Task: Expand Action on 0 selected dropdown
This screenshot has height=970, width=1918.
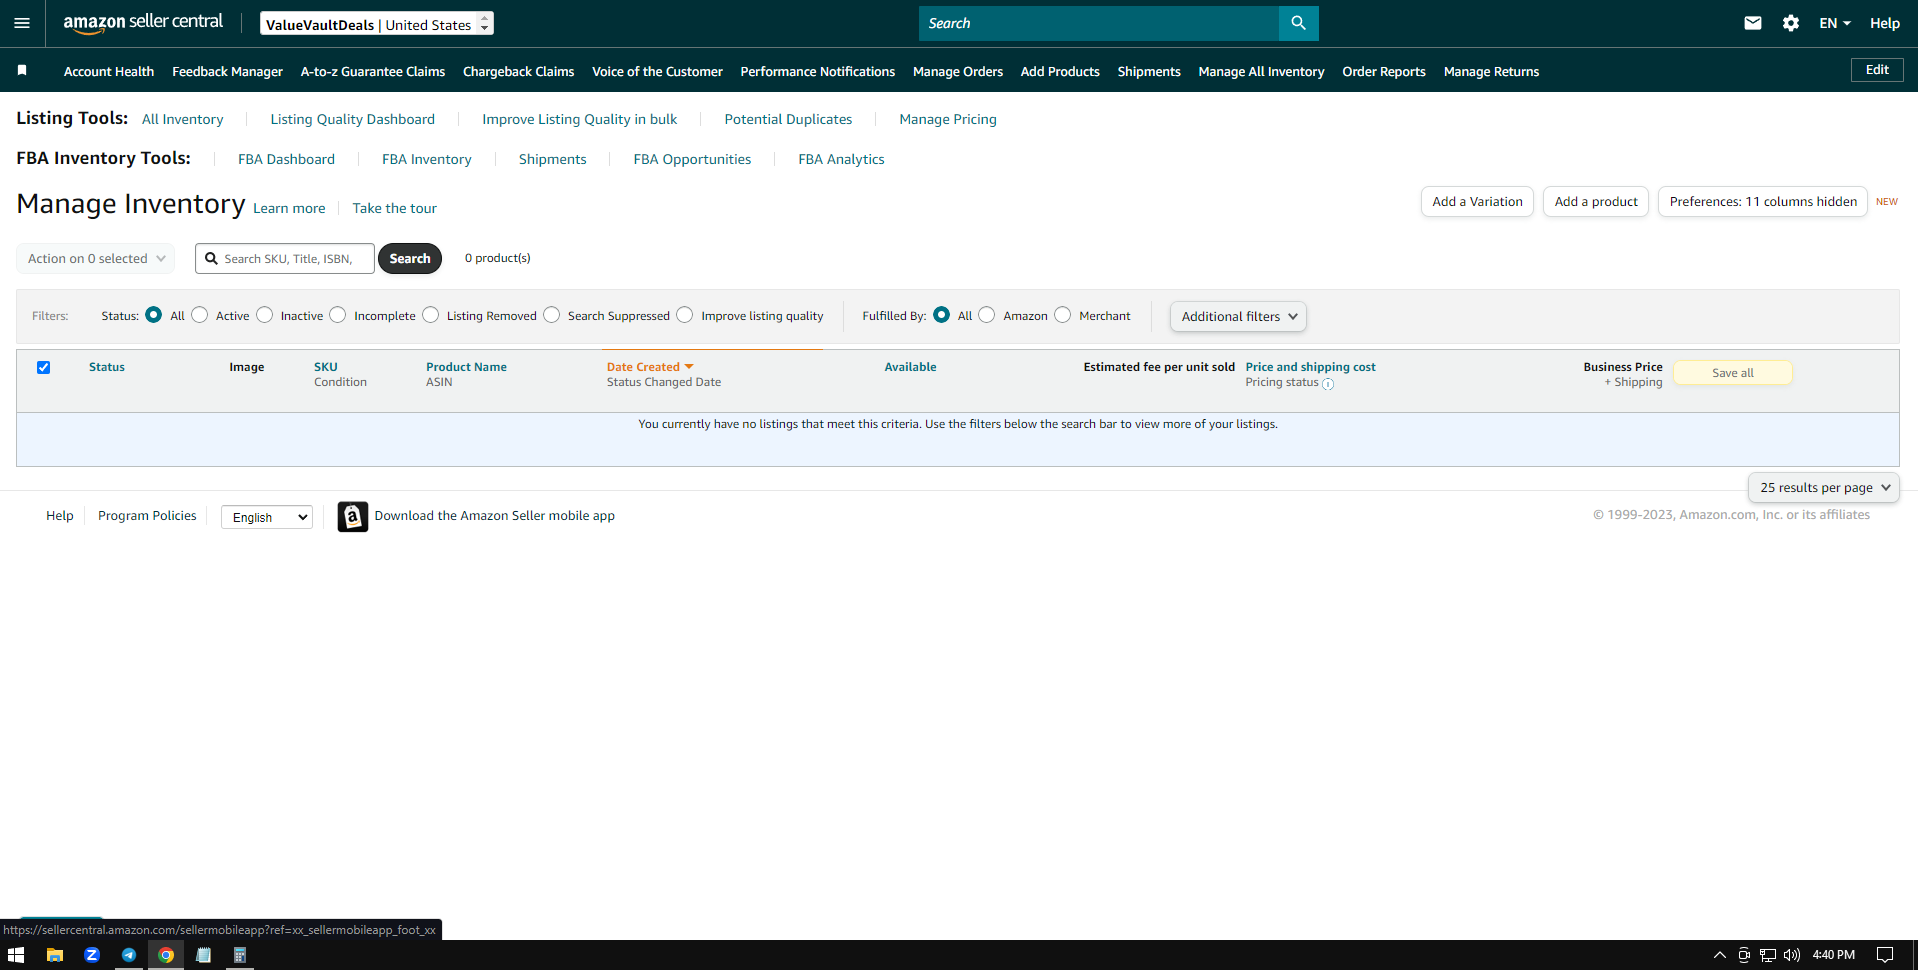Action: tap(96, 258)
